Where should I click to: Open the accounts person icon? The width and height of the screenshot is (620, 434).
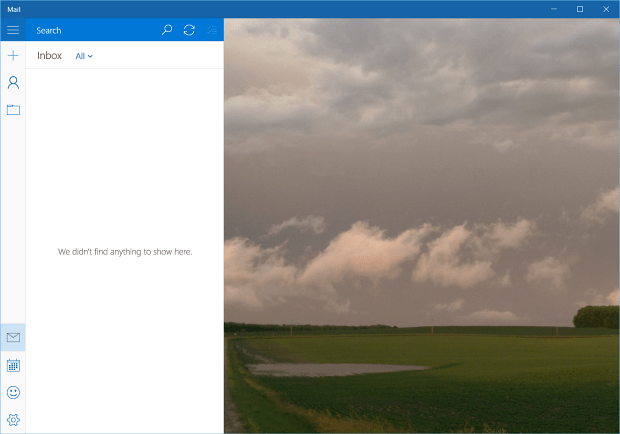(x=13, y=82)
